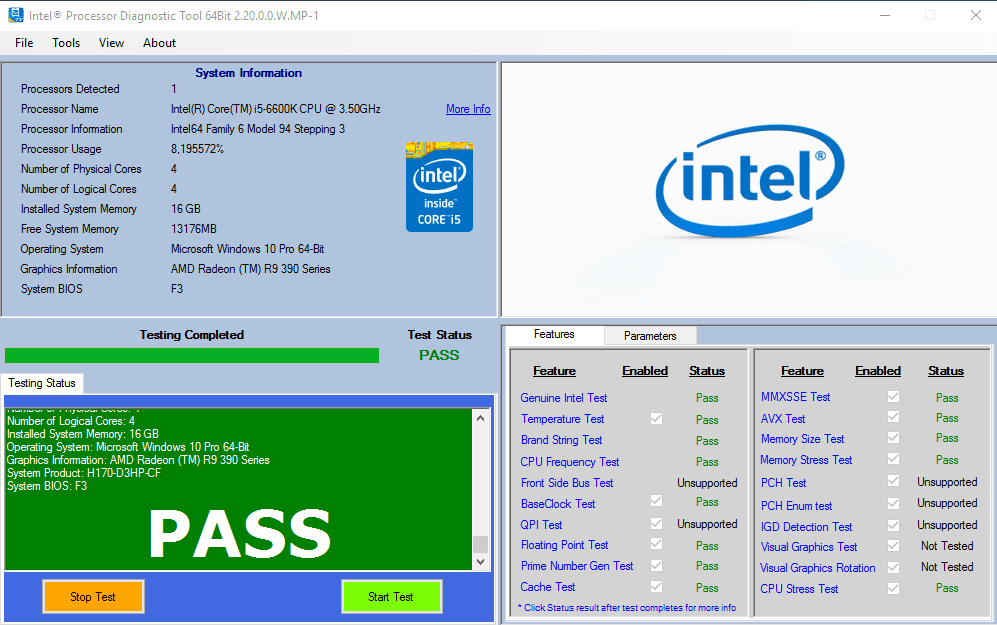Toggle the Memory Size Test checkbox
The height and width of the screenshot is (625, 997).
893,437
